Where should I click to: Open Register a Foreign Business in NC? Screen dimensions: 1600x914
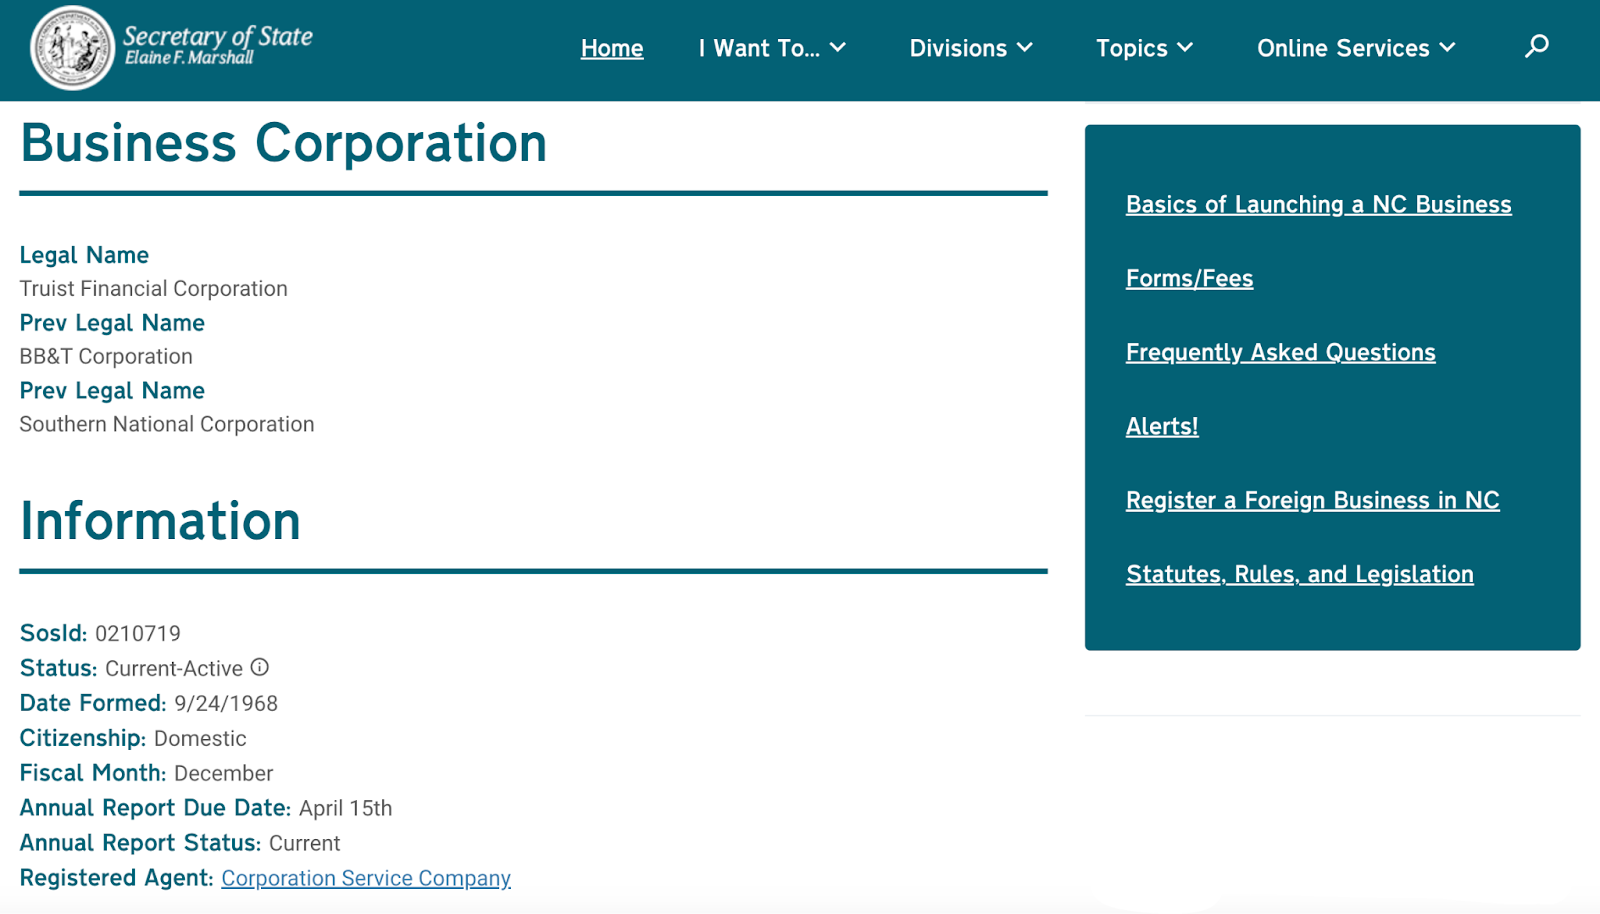point(1312,500)
